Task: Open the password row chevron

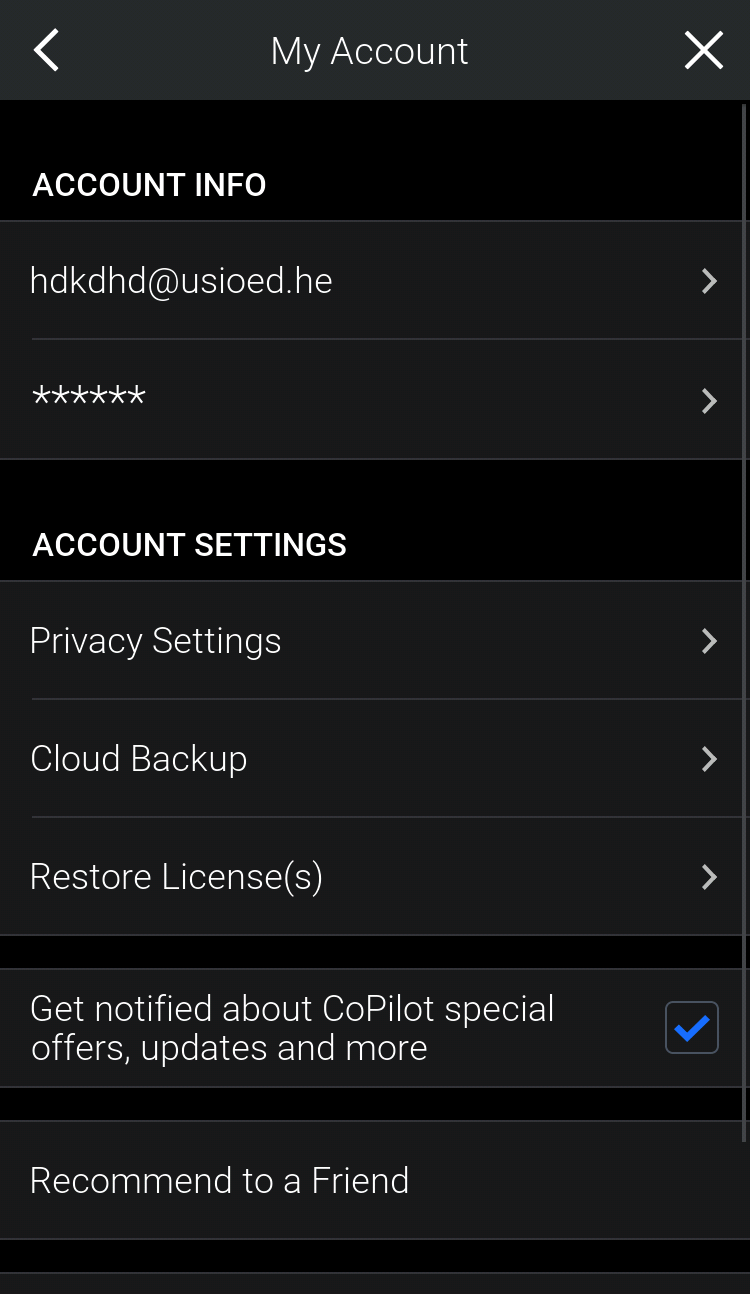Action: tap(709, 401)
